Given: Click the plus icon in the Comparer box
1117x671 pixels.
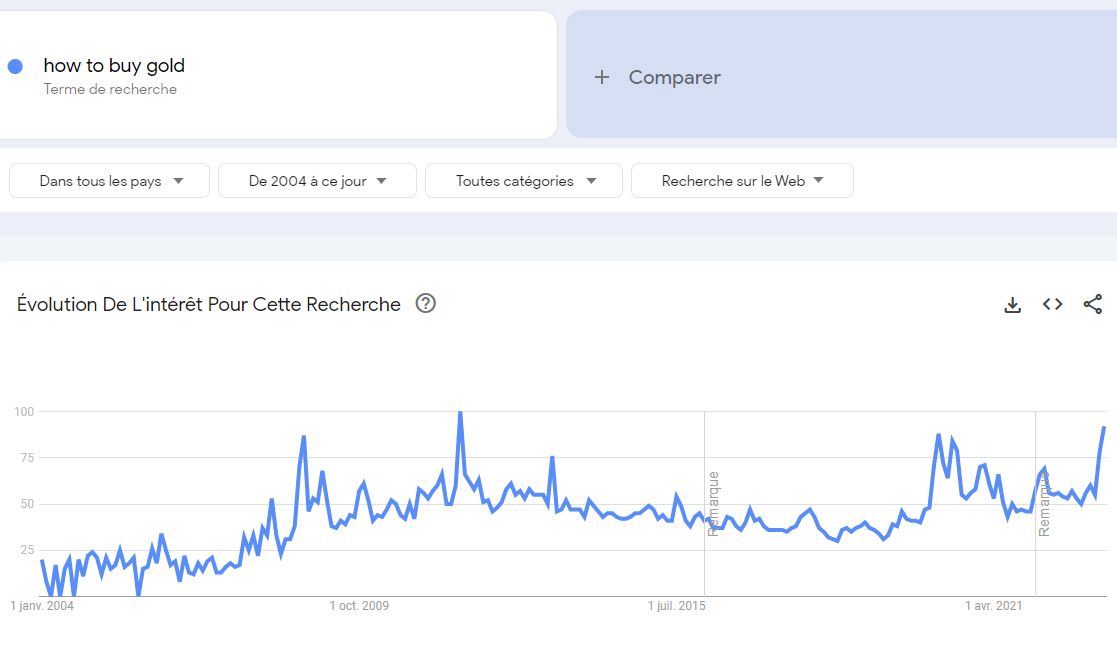Looking at the screenshot, I should [601, 77].
